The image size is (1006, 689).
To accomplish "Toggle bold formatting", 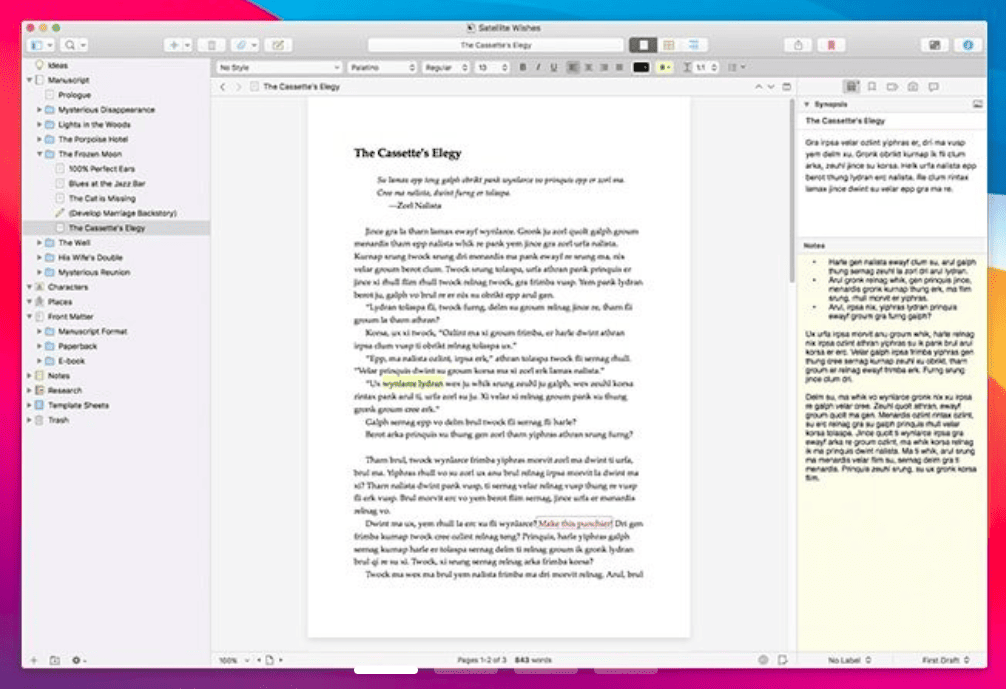I will (x=523, y=67).
